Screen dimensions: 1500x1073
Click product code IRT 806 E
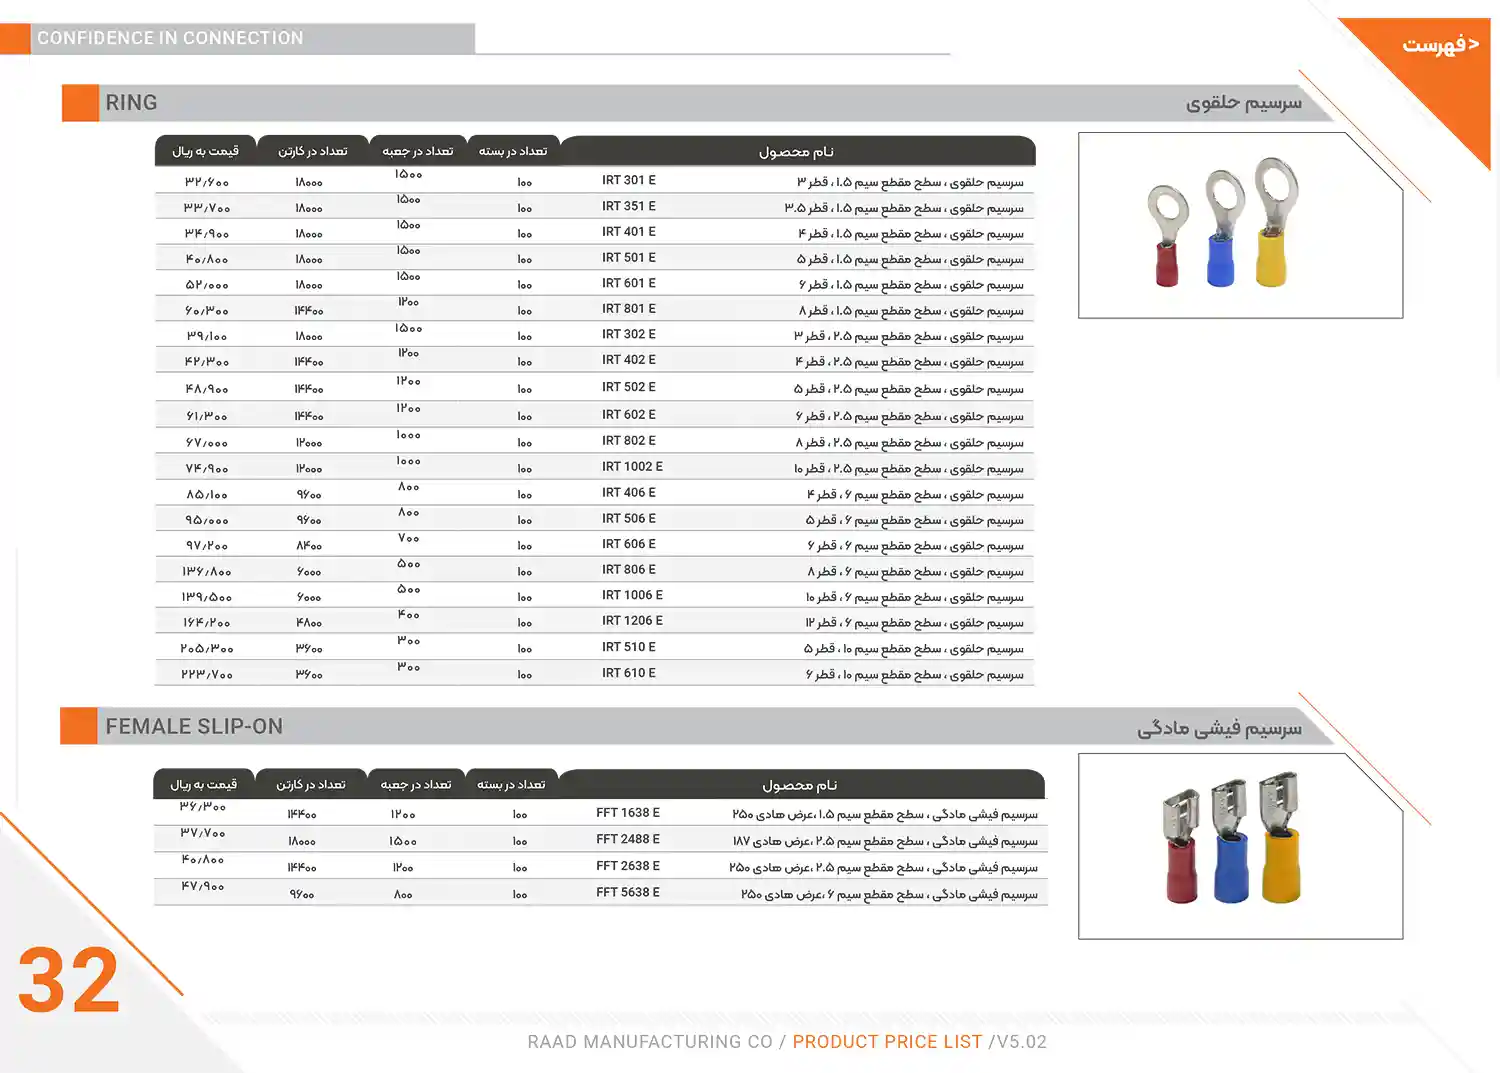coord(629,570)
